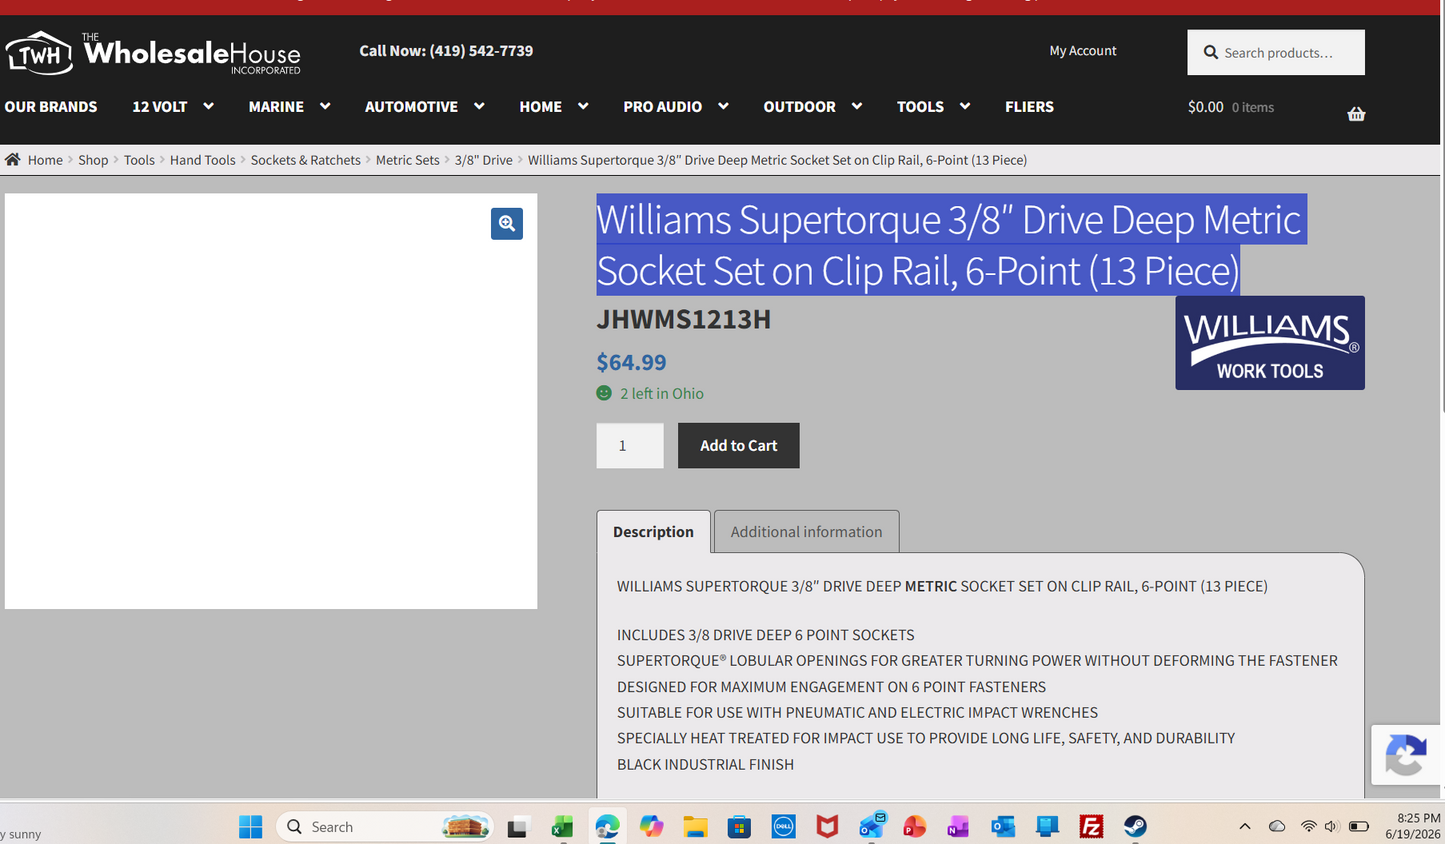Click the home icon in the breadcrumb
Screen dimensions: 1445x844
pos(12,160)
